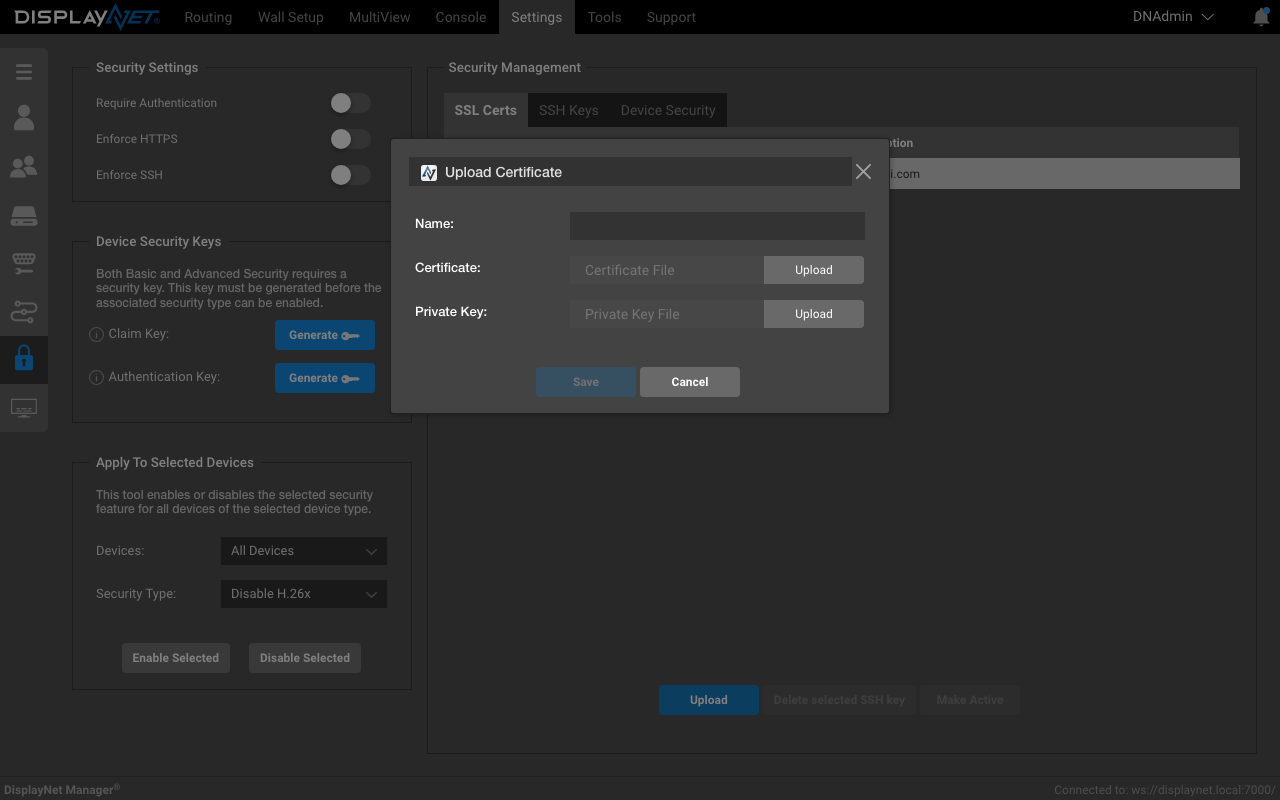Open the MultiView menu
Screen dimensions: 1280x800
(380, 17)
